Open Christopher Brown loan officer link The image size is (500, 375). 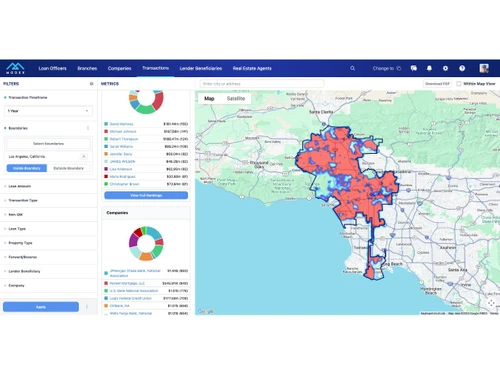pyautogui.click(x=125, y=184)
